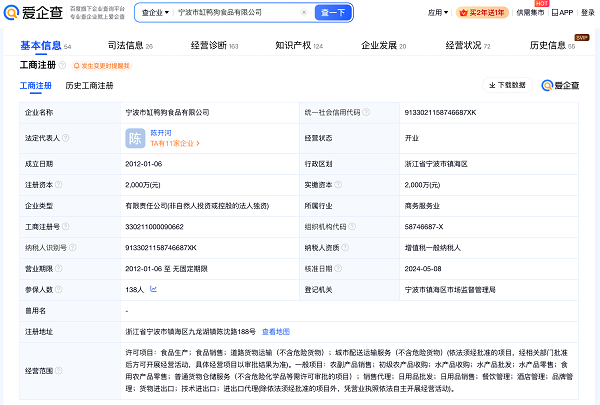Click the 查看地图 link next to address
The image size is (600, 405).
tap(276, 330)
